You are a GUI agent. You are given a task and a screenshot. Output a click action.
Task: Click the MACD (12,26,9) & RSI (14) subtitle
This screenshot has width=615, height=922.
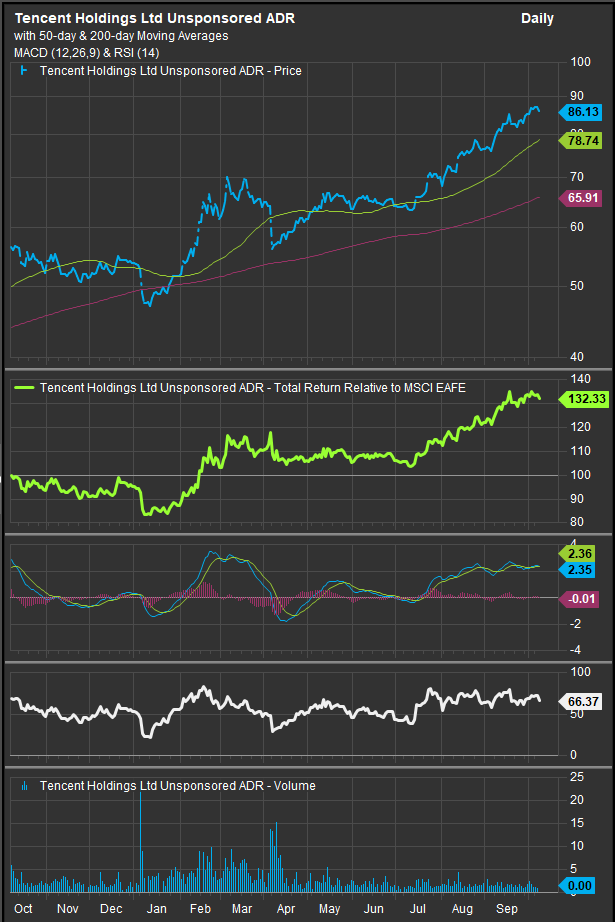pyautogui.click(x=101, y=51)
